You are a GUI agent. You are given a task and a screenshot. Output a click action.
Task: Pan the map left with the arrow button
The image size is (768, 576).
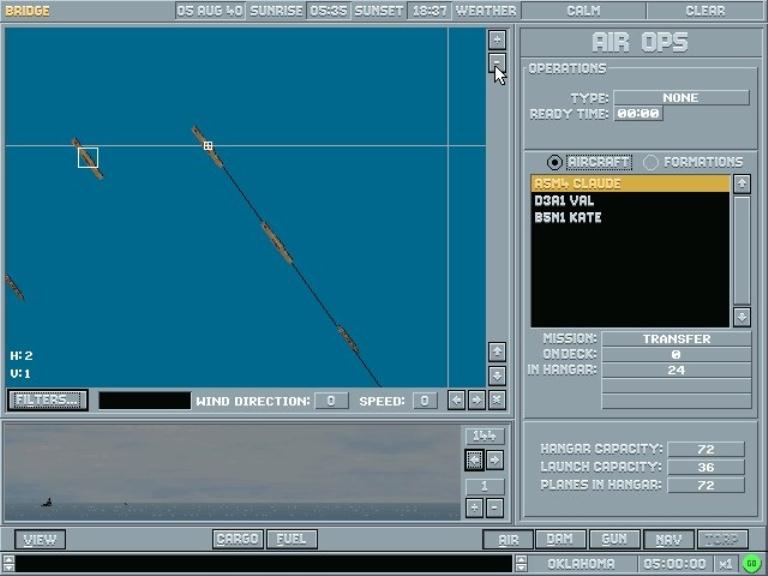tap(456, 400)
